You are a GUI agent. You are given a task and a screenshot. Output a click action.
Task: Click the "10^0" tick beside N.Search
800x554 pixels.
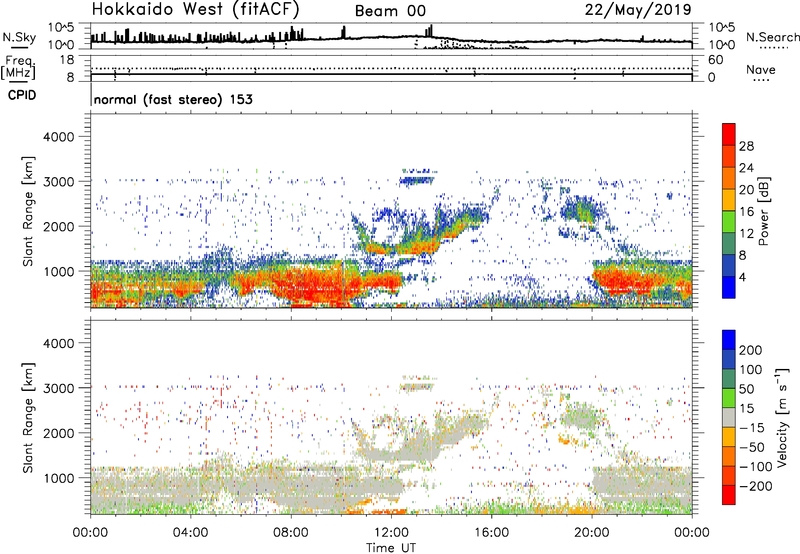pos(721,45)
